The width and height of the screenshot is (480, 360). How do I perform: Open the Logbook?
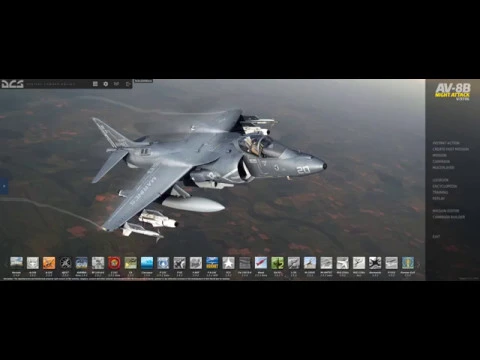pos(440,180)
